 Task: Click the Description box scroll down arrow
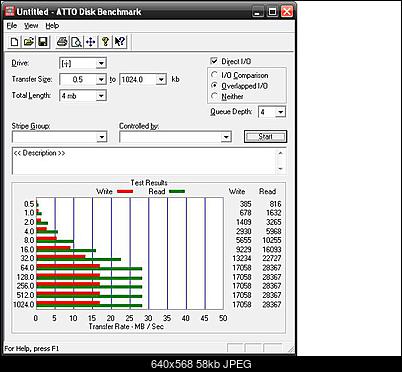[x=281, y=169]
